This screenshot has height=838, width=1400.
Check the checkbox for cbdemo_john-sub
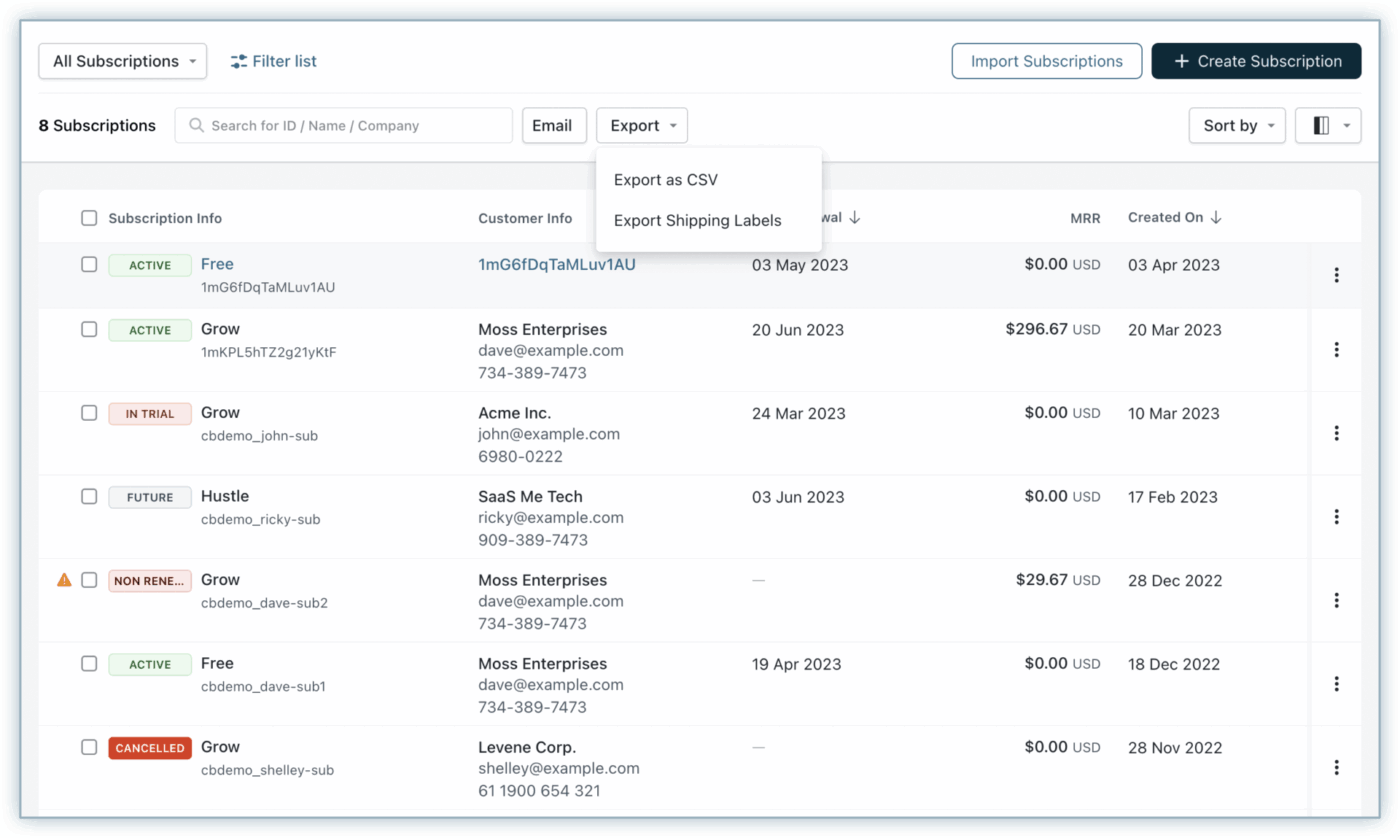[88, 414]
